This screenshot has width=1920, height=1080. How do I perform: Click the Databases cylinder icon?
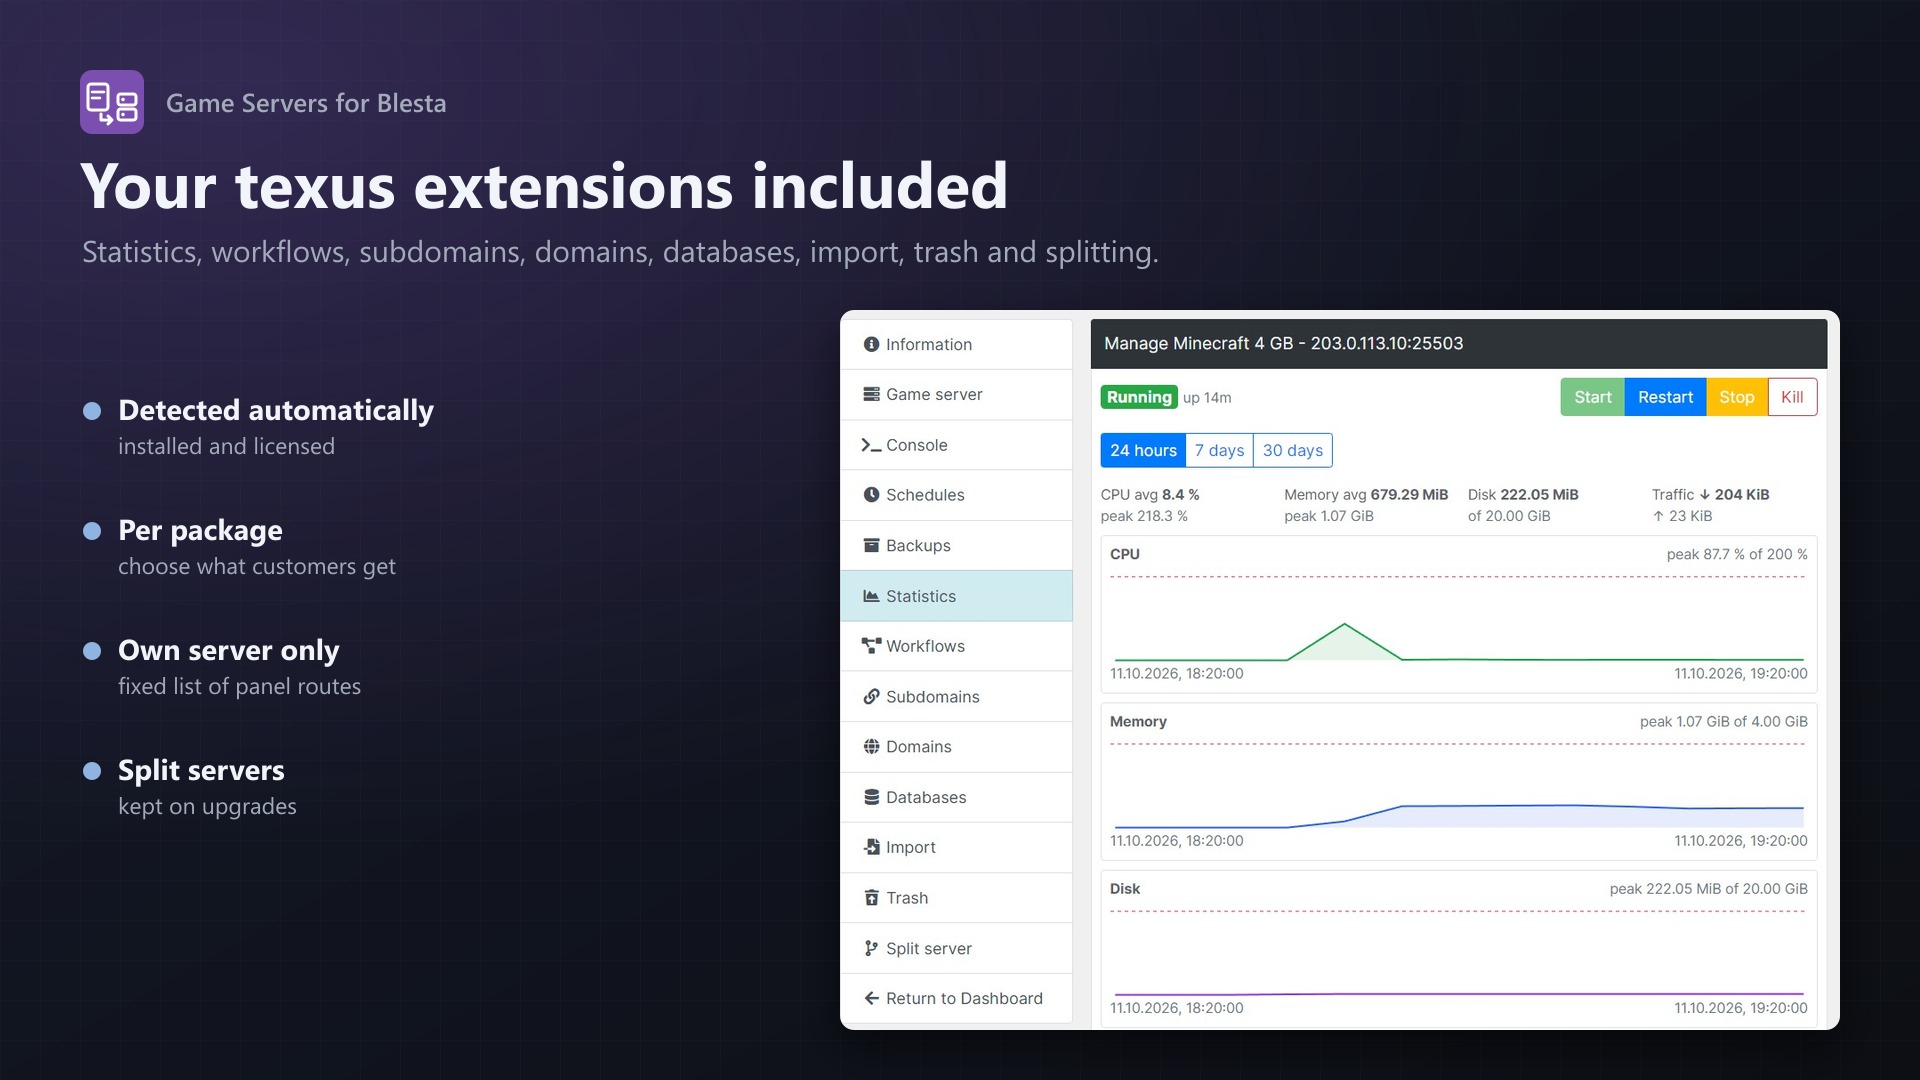(x=871, y=797)
